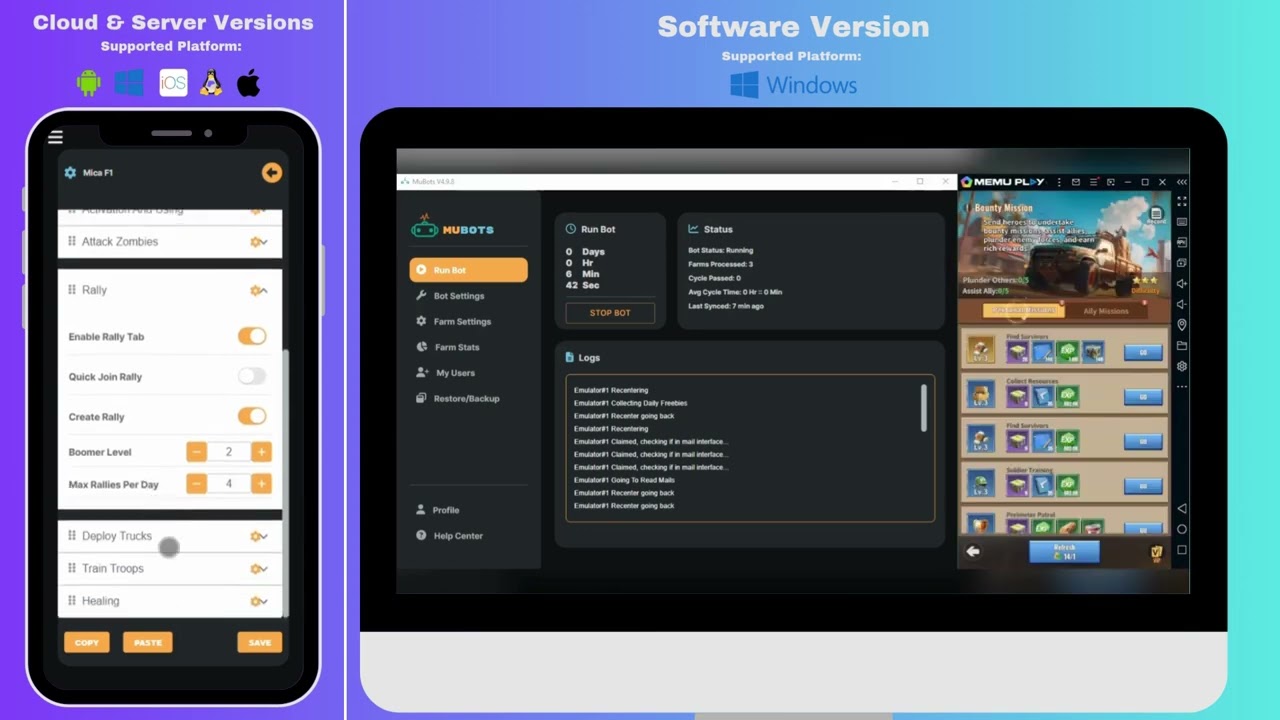Image resolution: width=1280 pixels, height=720 pixels.
Task: Click the log line "Emulator#1 Going To Read Mails"
Action: click(x=624, y=480)
